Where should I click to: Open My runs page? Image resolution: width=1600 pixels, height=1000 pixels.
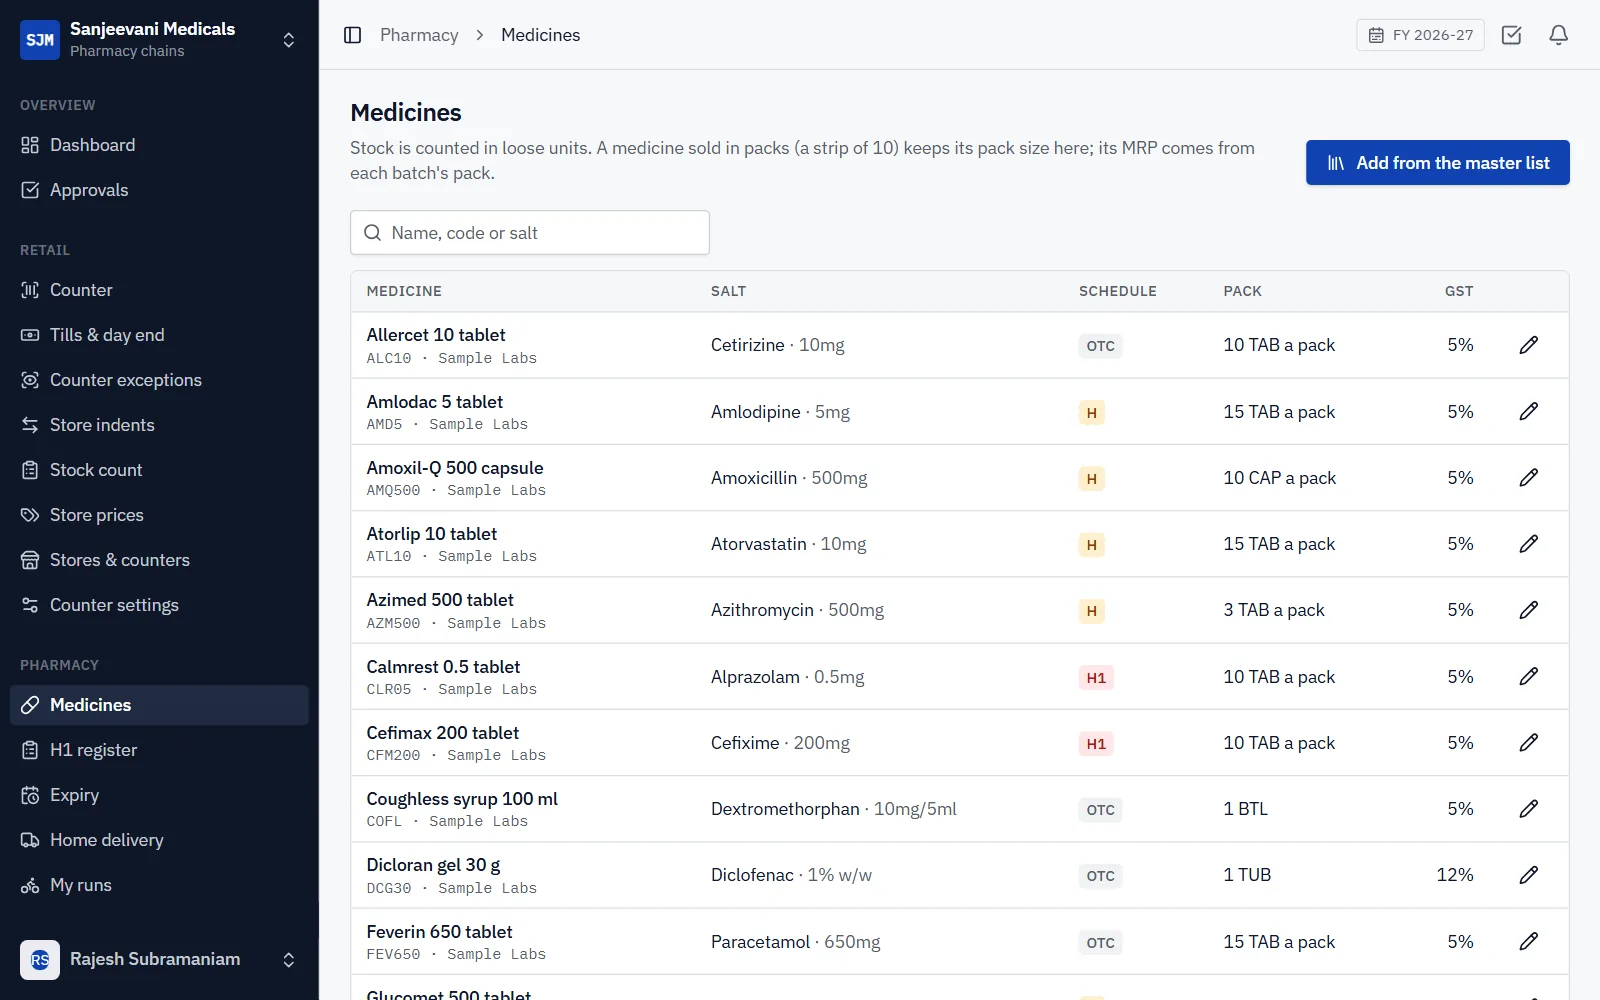tap(159, 885)
